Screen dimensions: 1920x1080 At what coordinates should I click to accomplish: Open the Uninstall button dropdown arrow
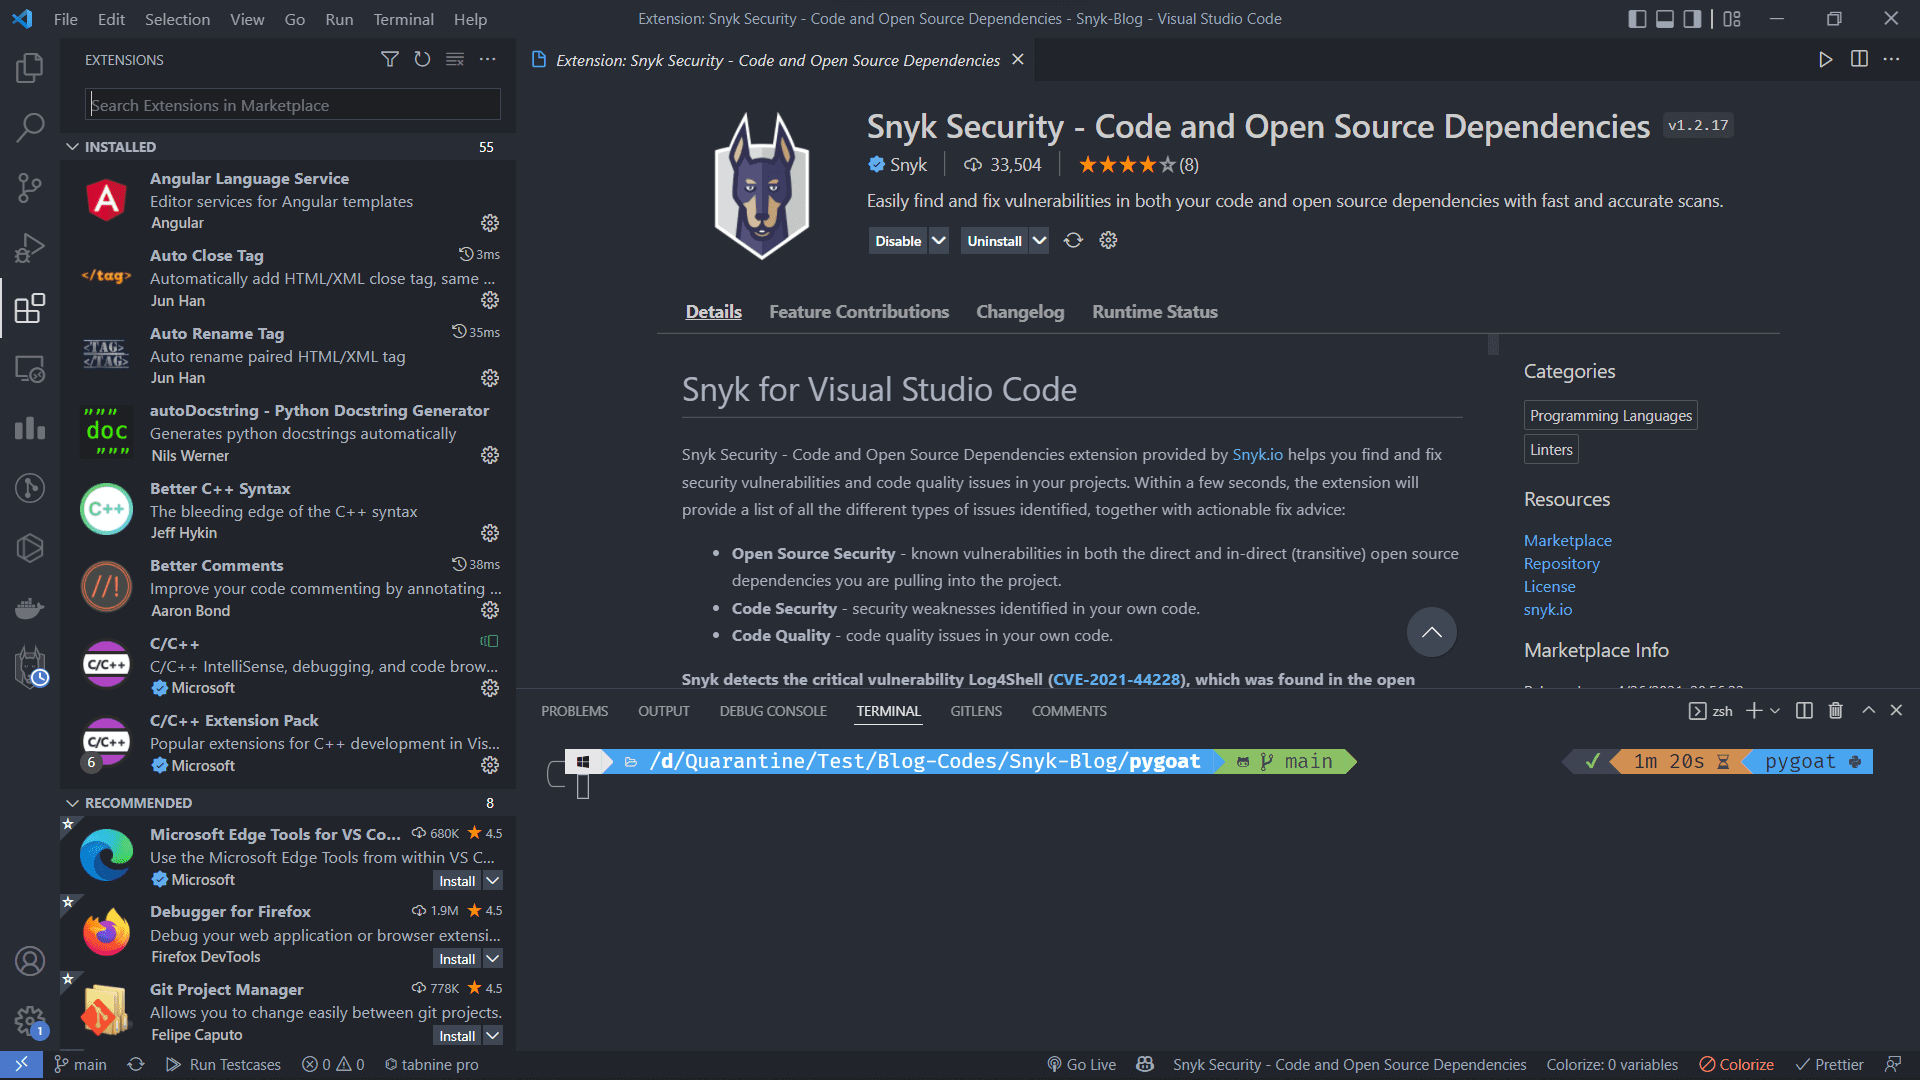pyautogui.click(x=1039, y=241)
